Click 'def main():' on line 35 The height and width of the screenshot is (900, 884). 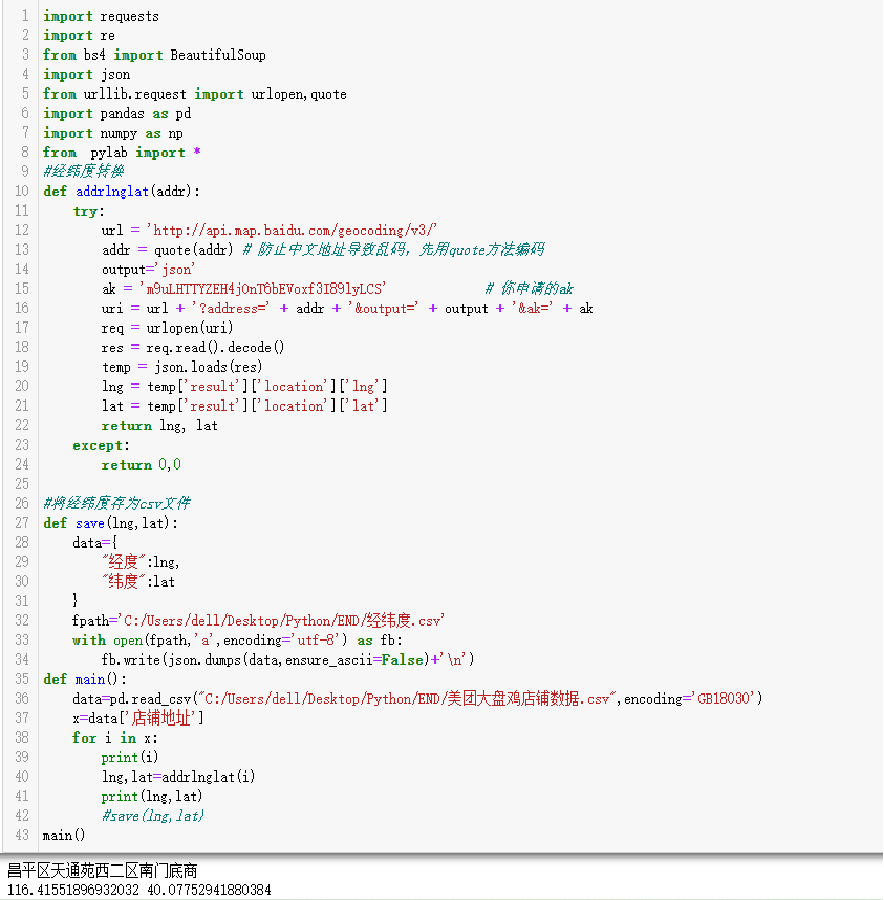[x=85, y=680]
